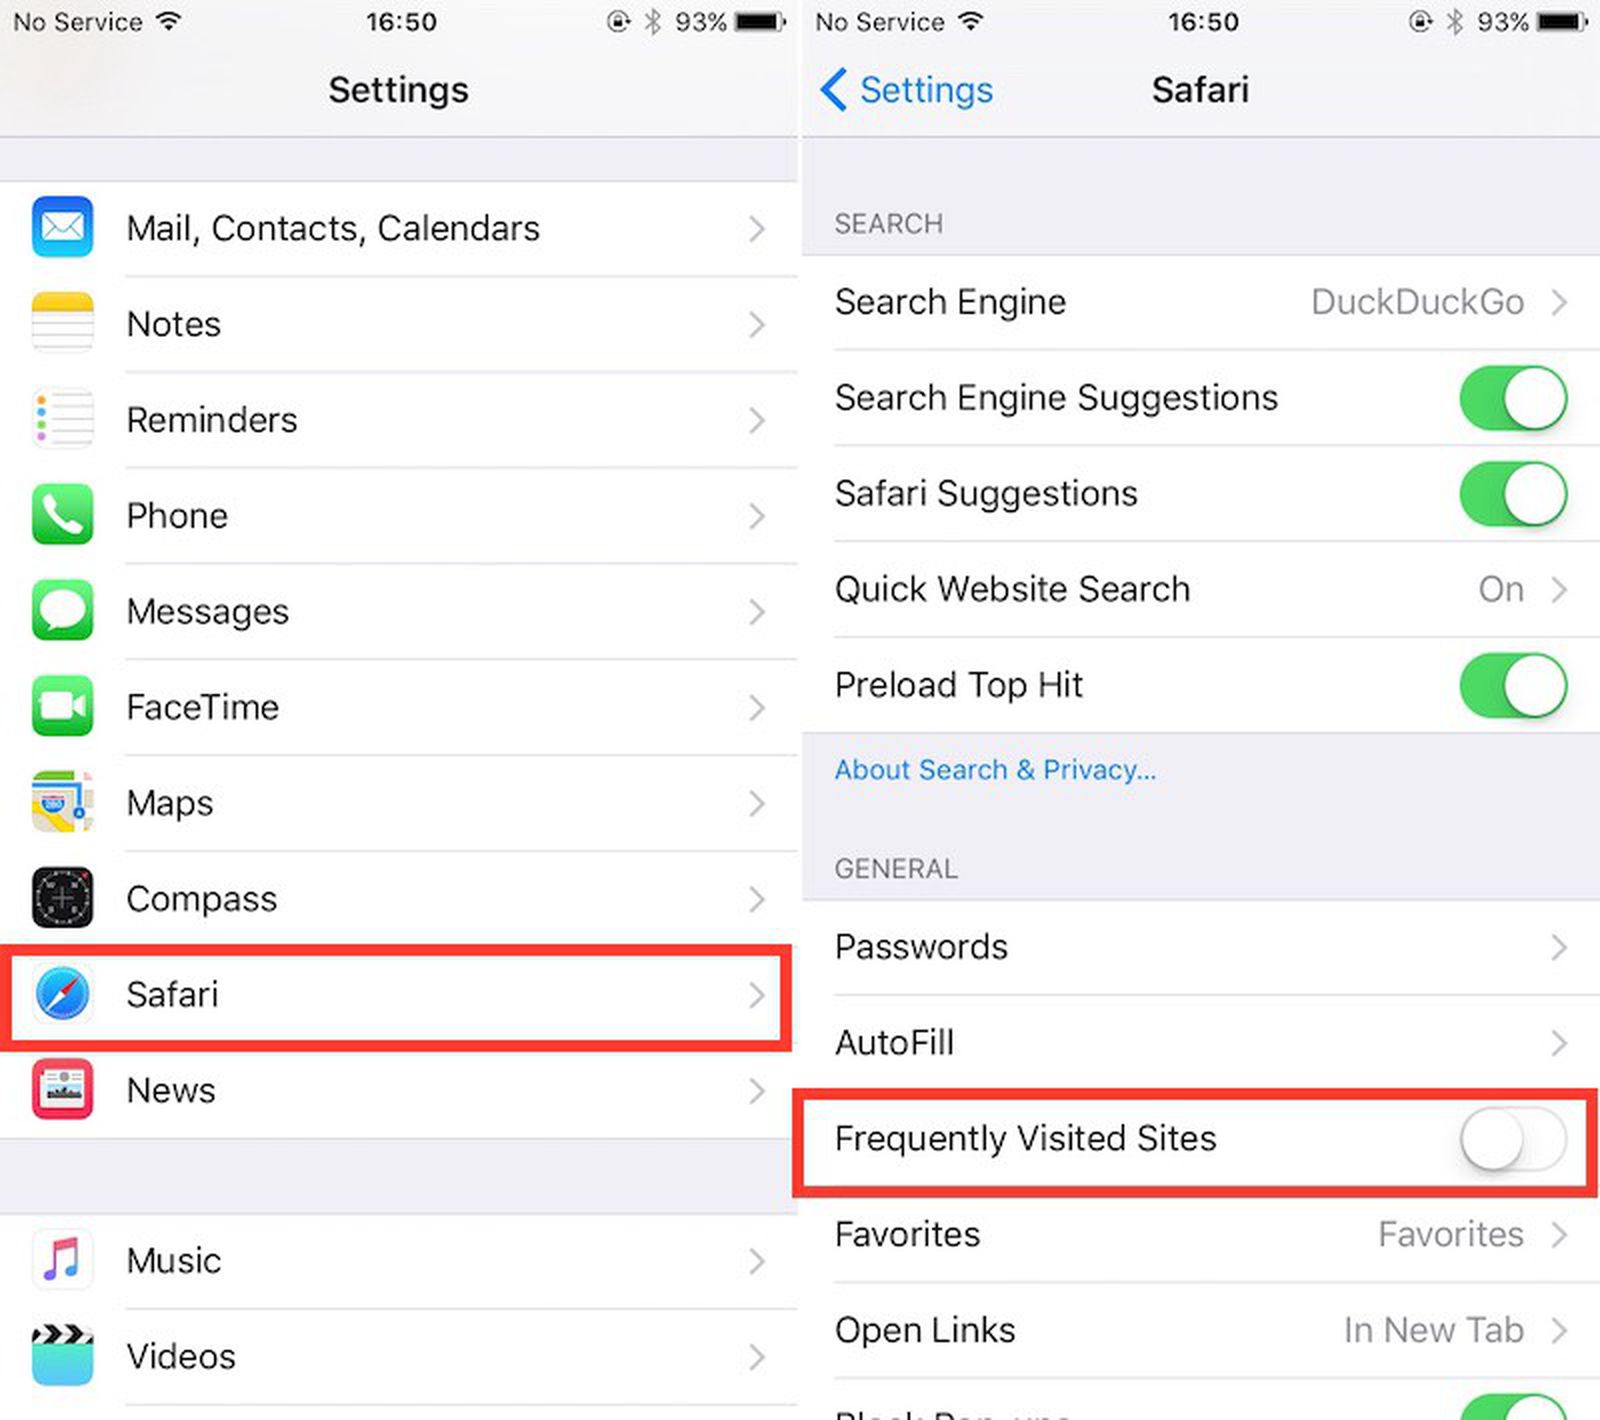
Task: Tap the black Compass icon
Action: pyautogui.click(x=62, y=898)
